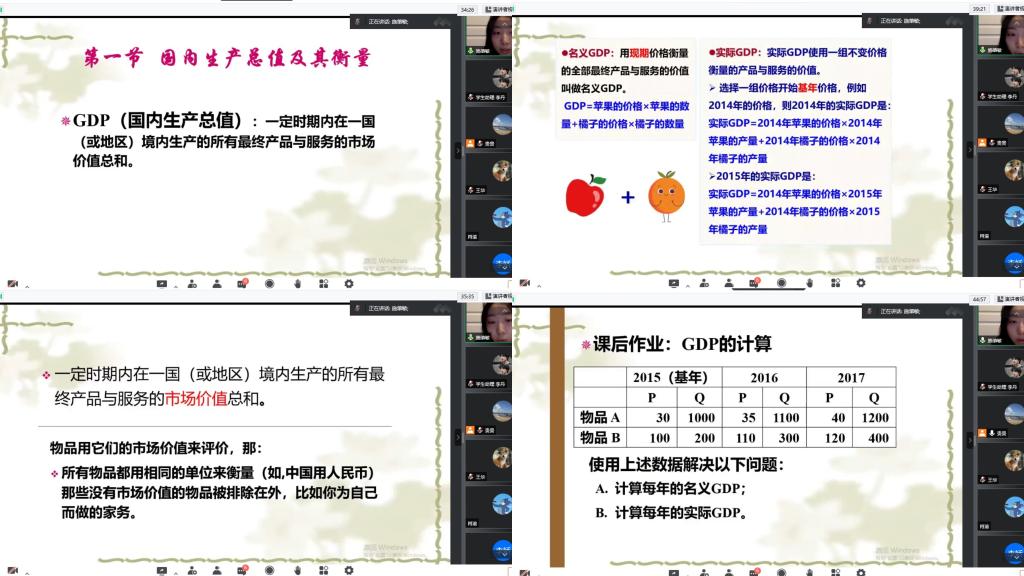
Task: Toggle recording in the 39:21 meeting toolbar
Action: 782,283
